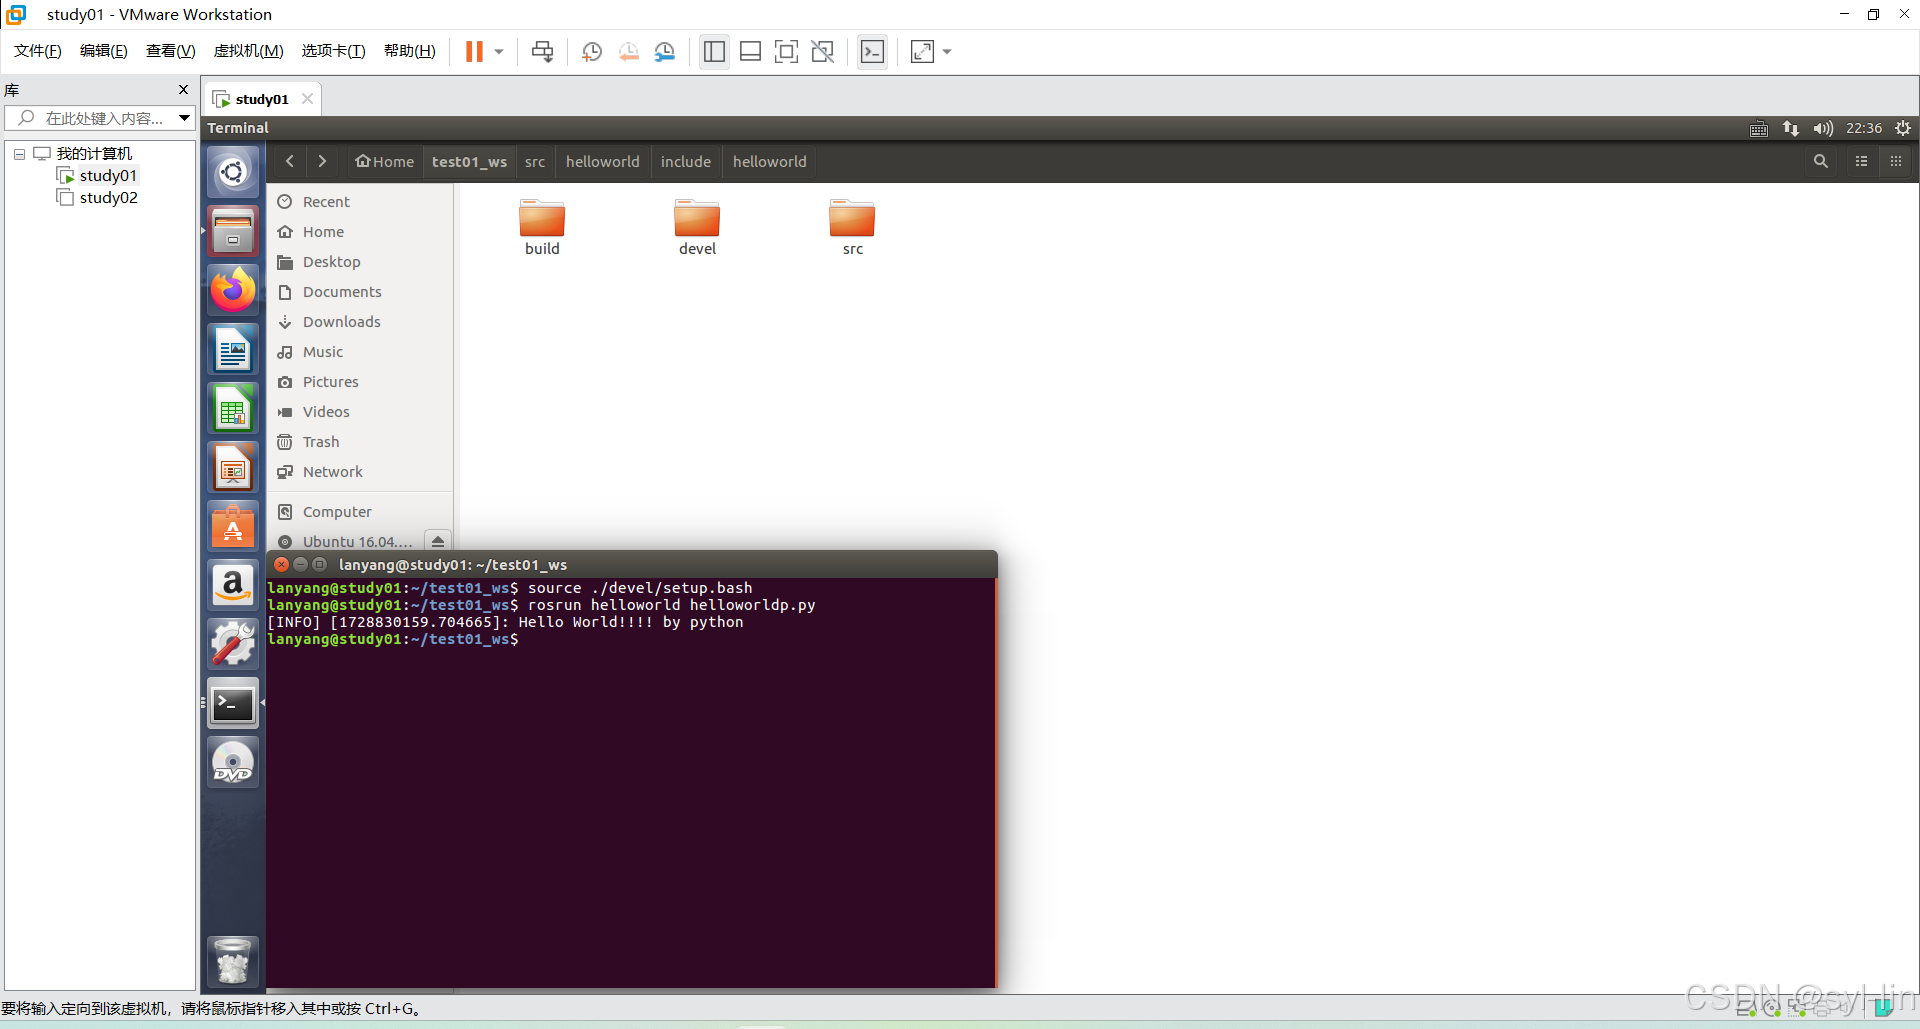Navigate to src via the breadcrumb
Image resolution: width=1920 pixels, height=1029 pixels.
pos(535,161)
